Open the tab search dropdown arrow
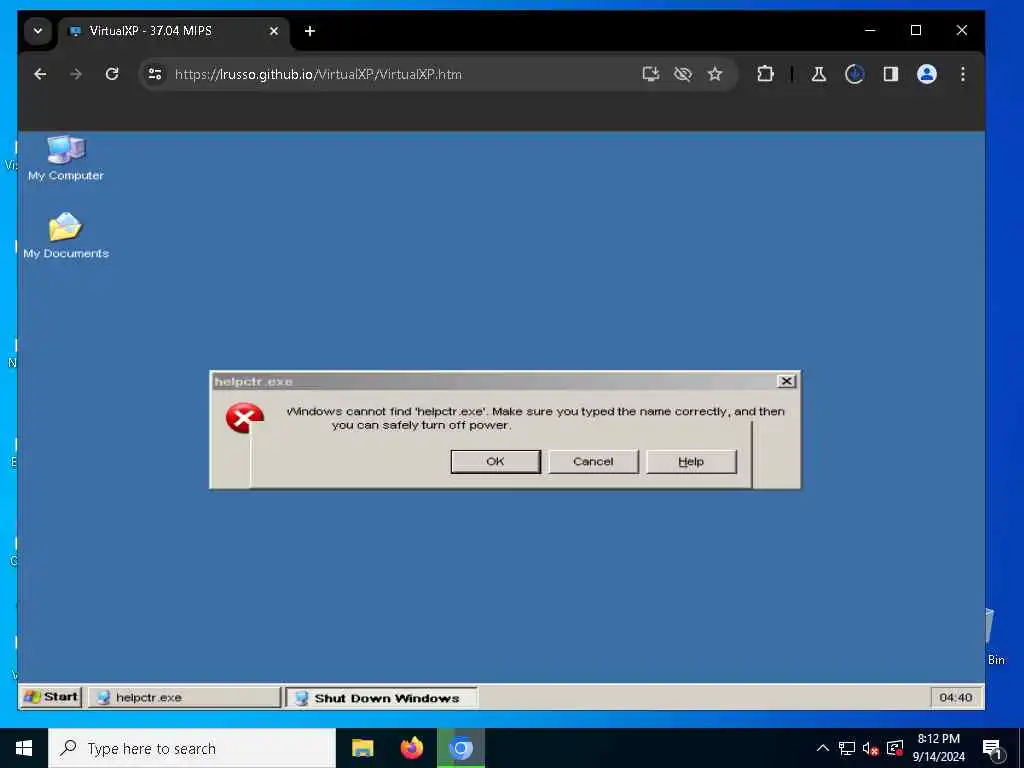The height and width of the screenshot is (768, 1024). 38,31
